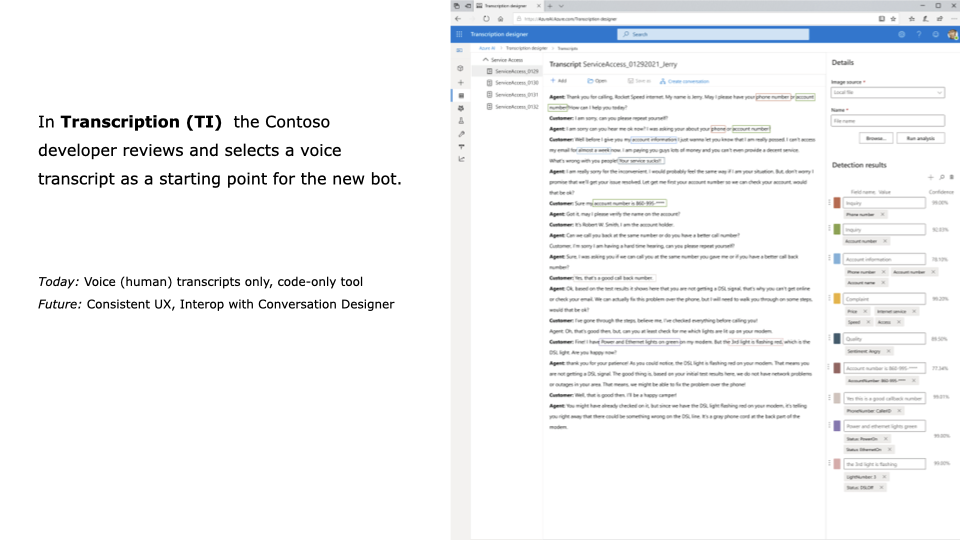Image resolution: width=960 pixels, height=540 pixels.
Task: Reload the page with refresh icon
Action: (x=486, y=19)
